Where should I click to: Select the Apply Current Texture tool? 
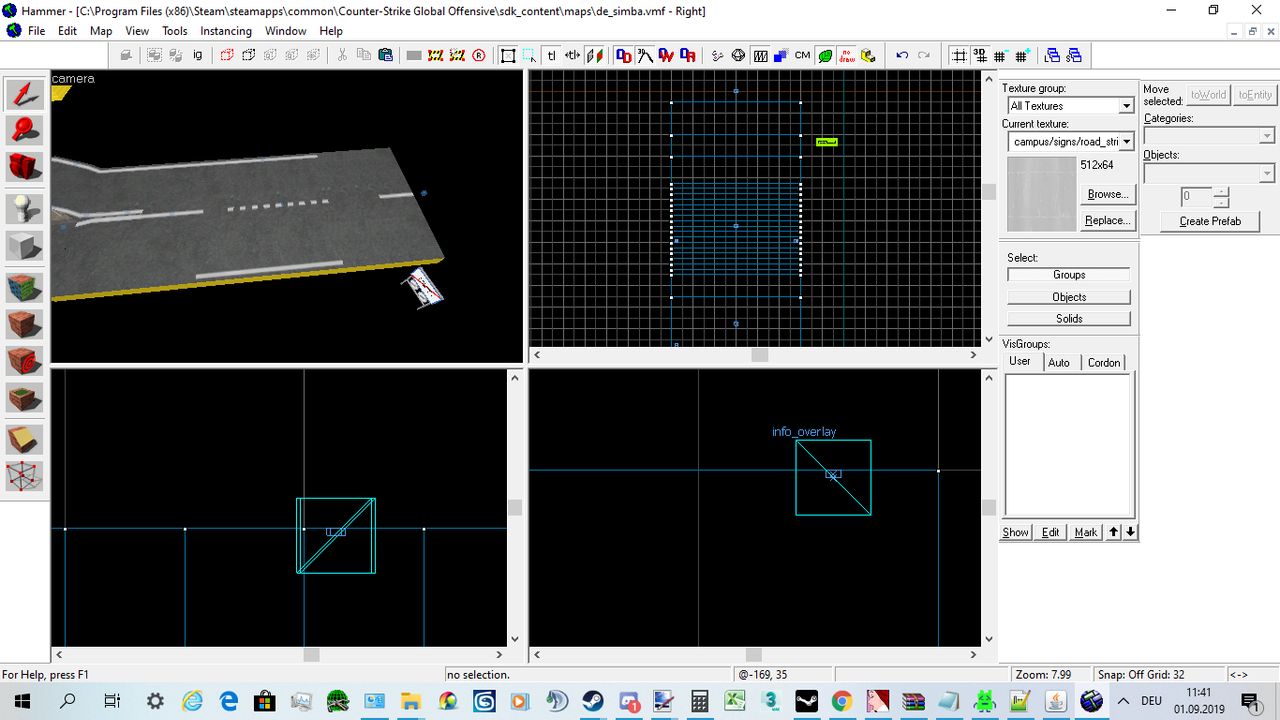pos(25,325)
